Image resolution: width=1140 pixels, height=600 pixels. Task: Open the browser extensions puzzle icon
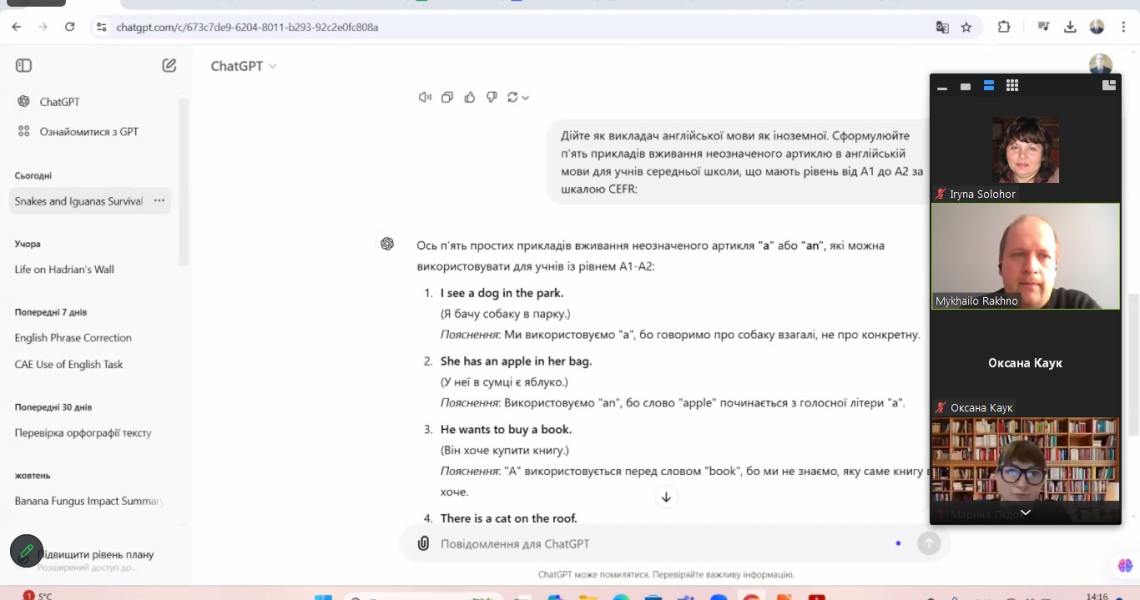click(x=1004, y=27)
